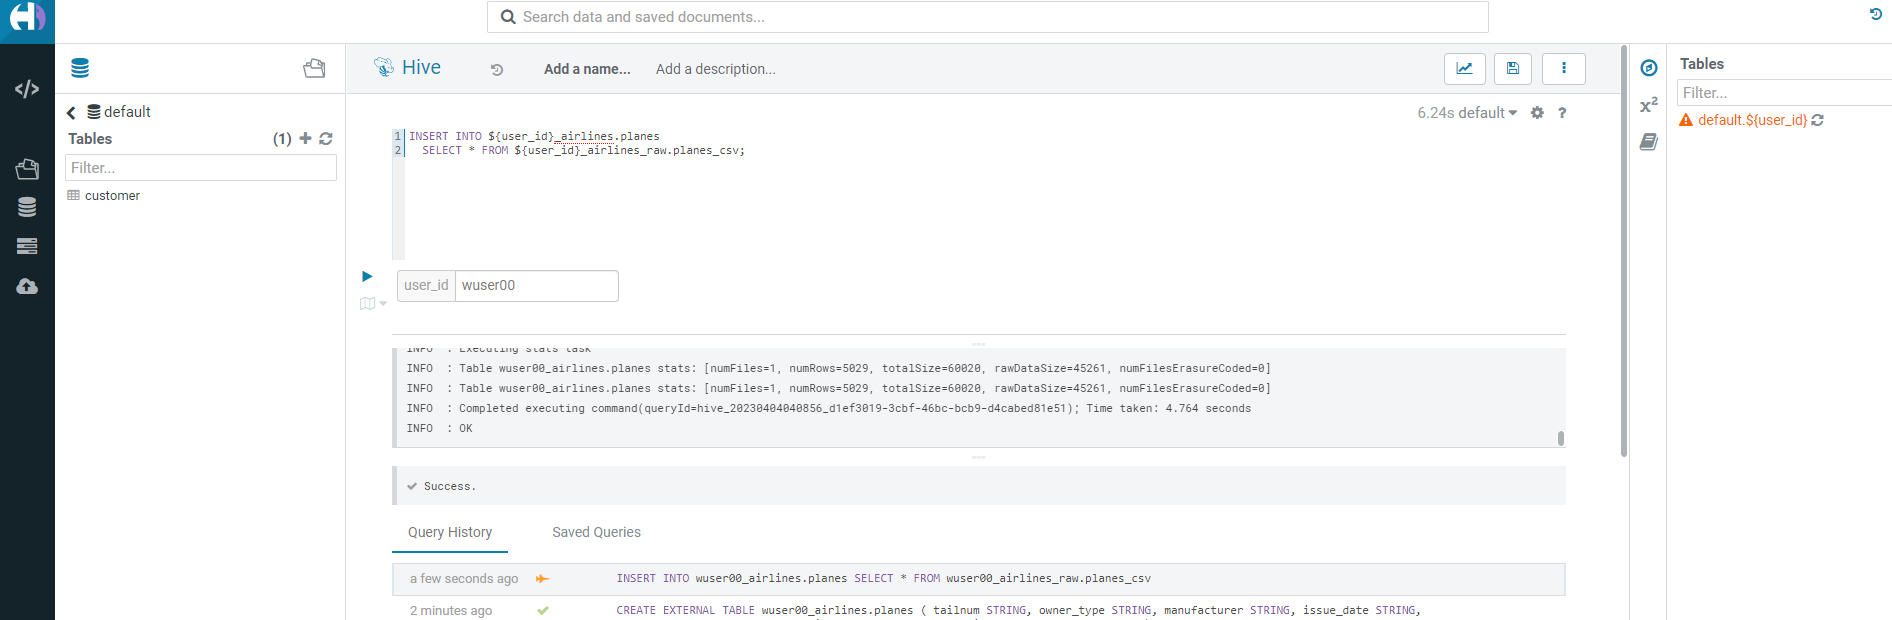
Task: Run the query with play button
Action: click(x=367, y=276)
